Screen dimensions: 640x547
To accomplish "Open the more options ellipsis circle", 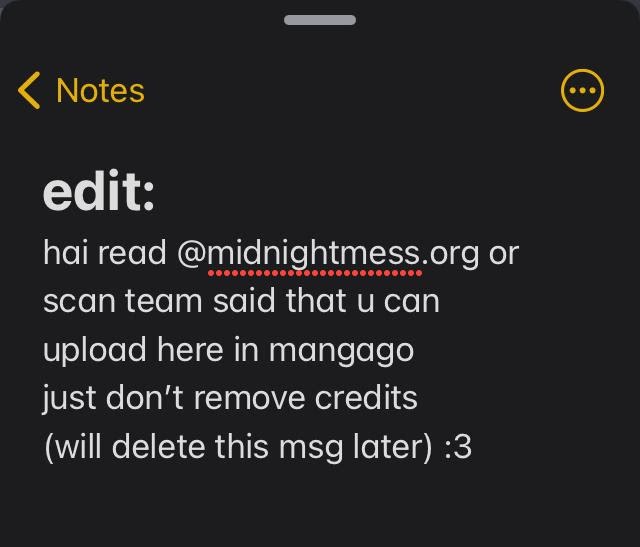I will (582, 91).
